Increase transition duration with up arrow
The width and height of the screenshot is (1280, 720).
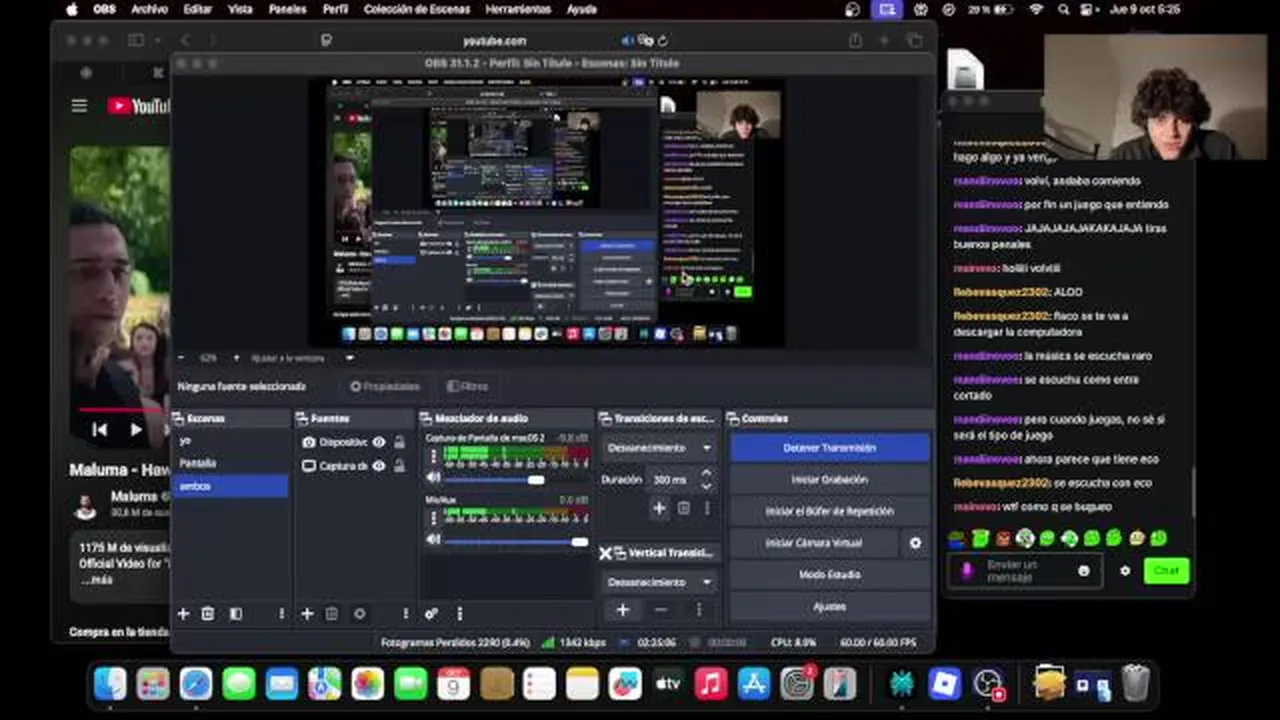coord(707,474)
